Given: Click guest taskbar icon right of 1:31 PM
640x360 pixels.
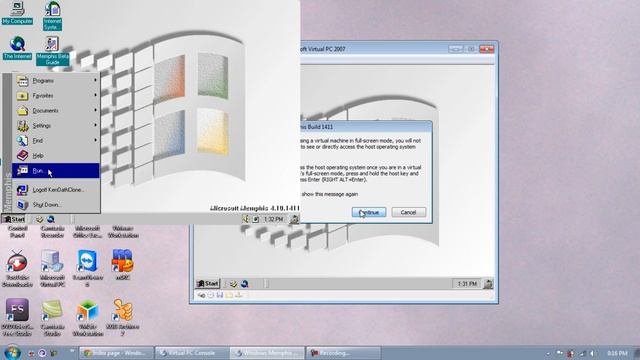Looking at the screenshot, I should point(488,284).
